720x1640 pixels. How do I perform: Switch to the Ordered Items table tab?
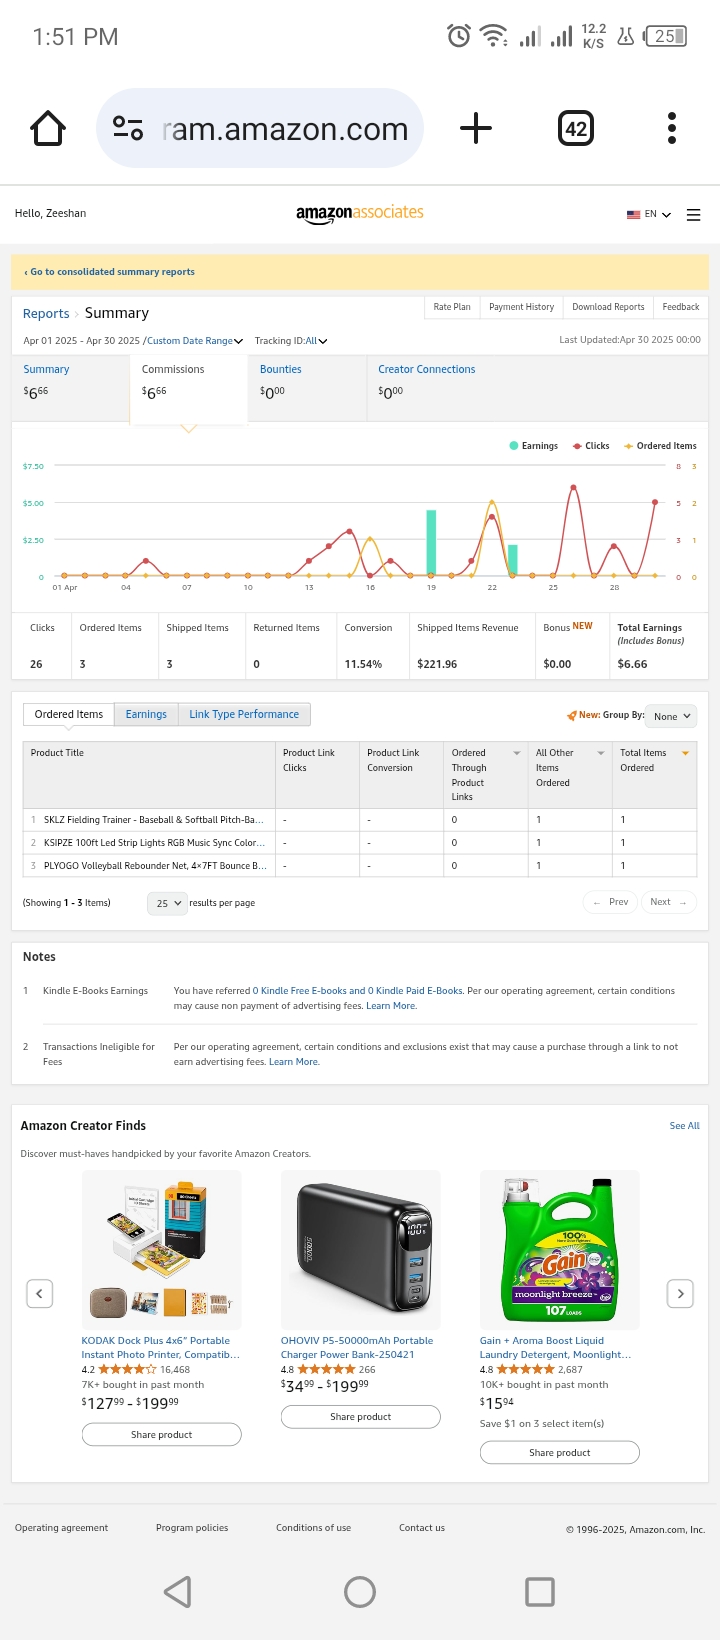(68, 714)
